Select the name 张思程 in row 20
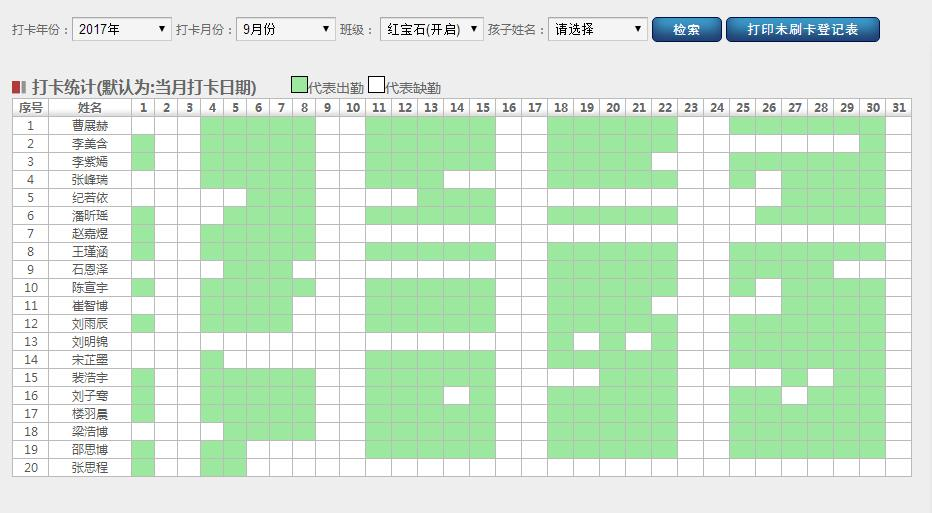932x513 pixels. (x=90, y=467)
